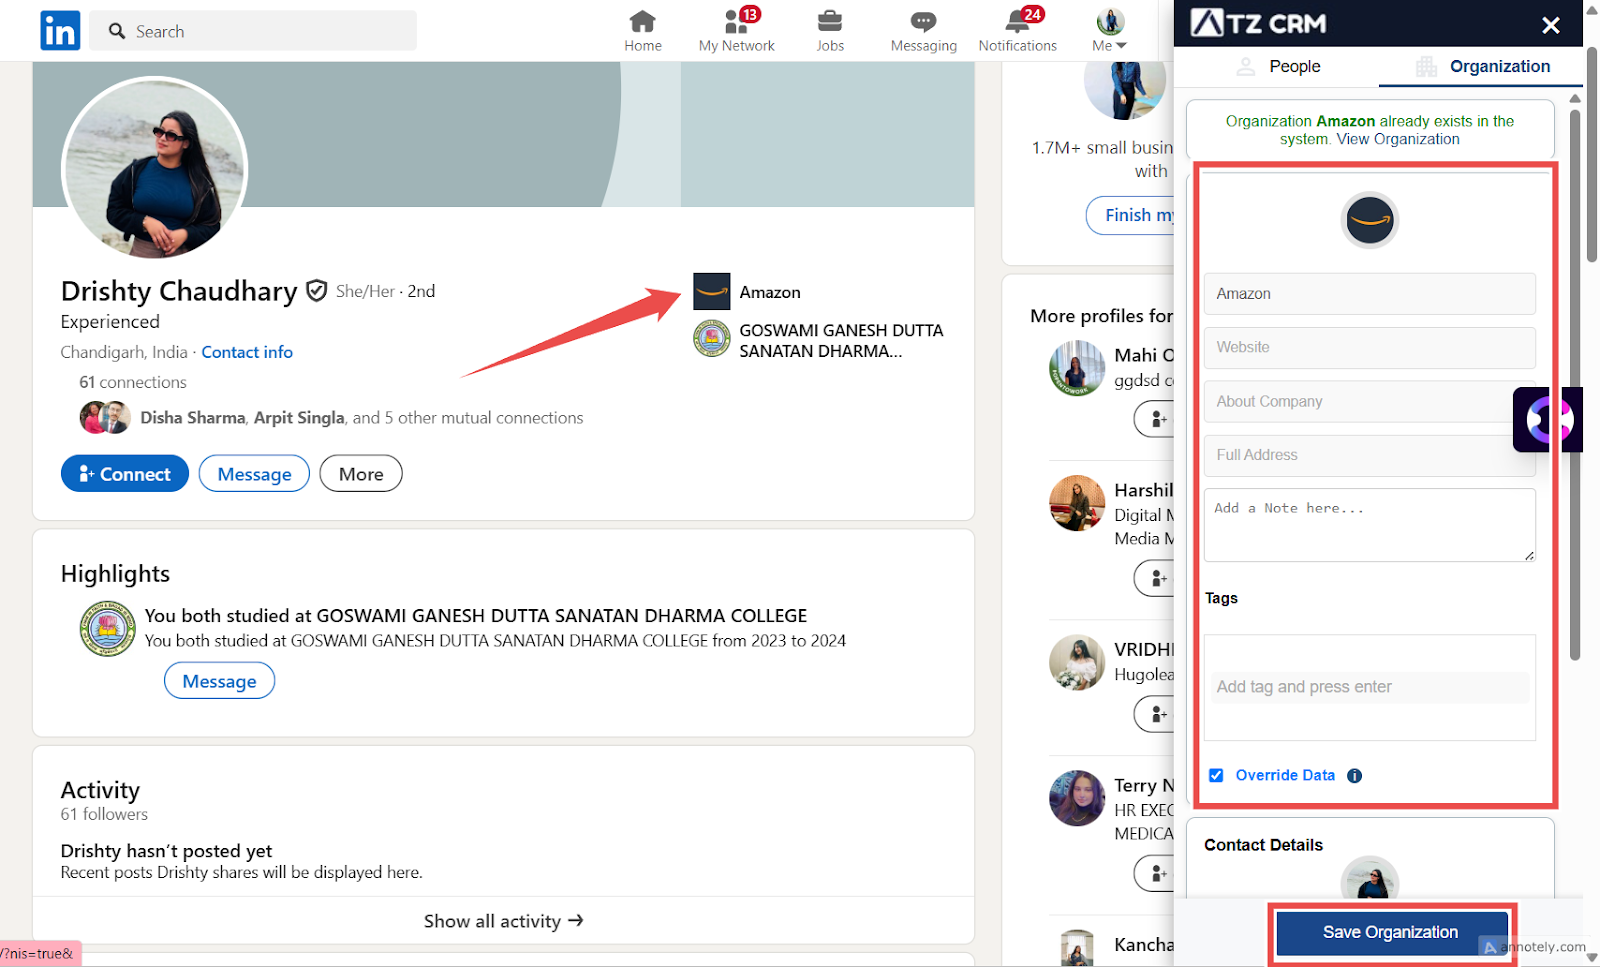Message Drishty from the profile header
Image resolution: width=1600 pixels, height=967 pixels.
pos(254,474)
